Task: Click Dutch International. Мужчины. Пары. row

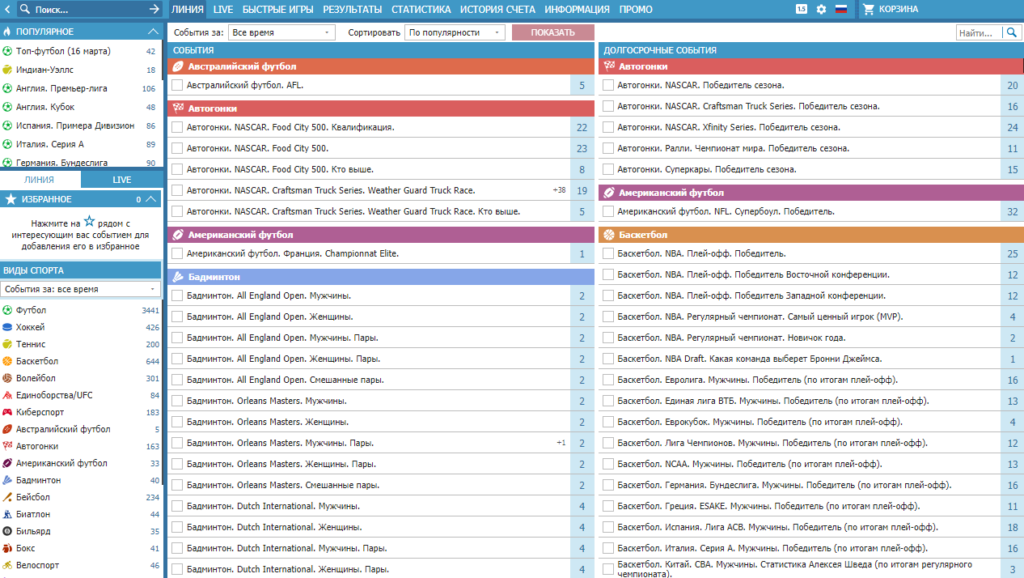Action: point(381,548)
